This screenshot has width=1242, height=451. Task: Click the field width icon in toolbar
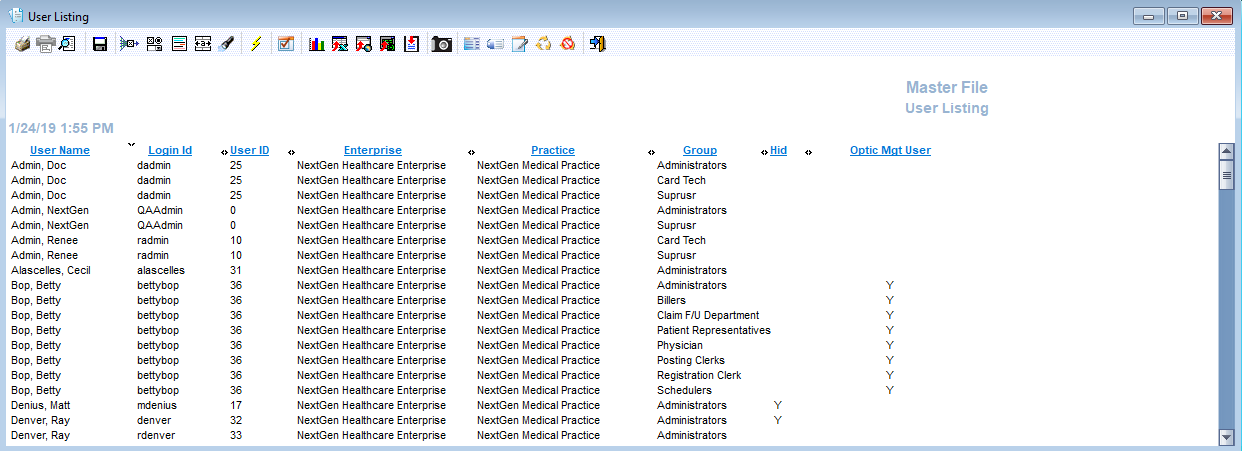(x=203, y=44)
